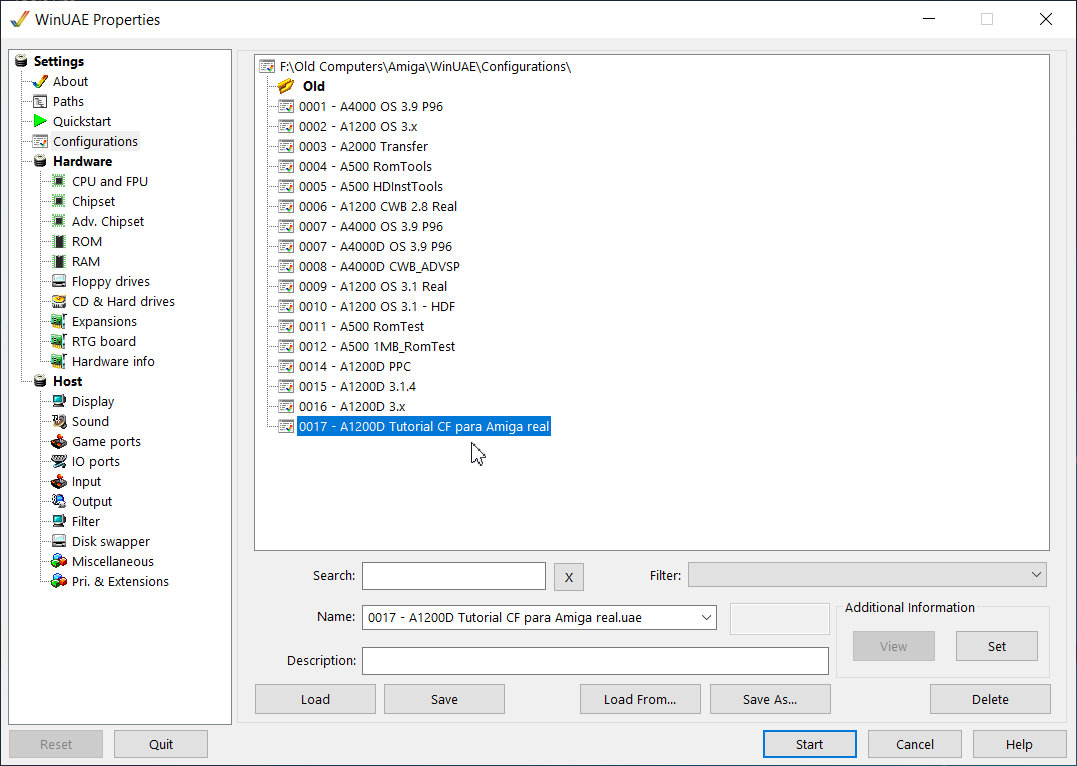
Task: Click the Disk swapper drive icon
Action: coord(59,541)
